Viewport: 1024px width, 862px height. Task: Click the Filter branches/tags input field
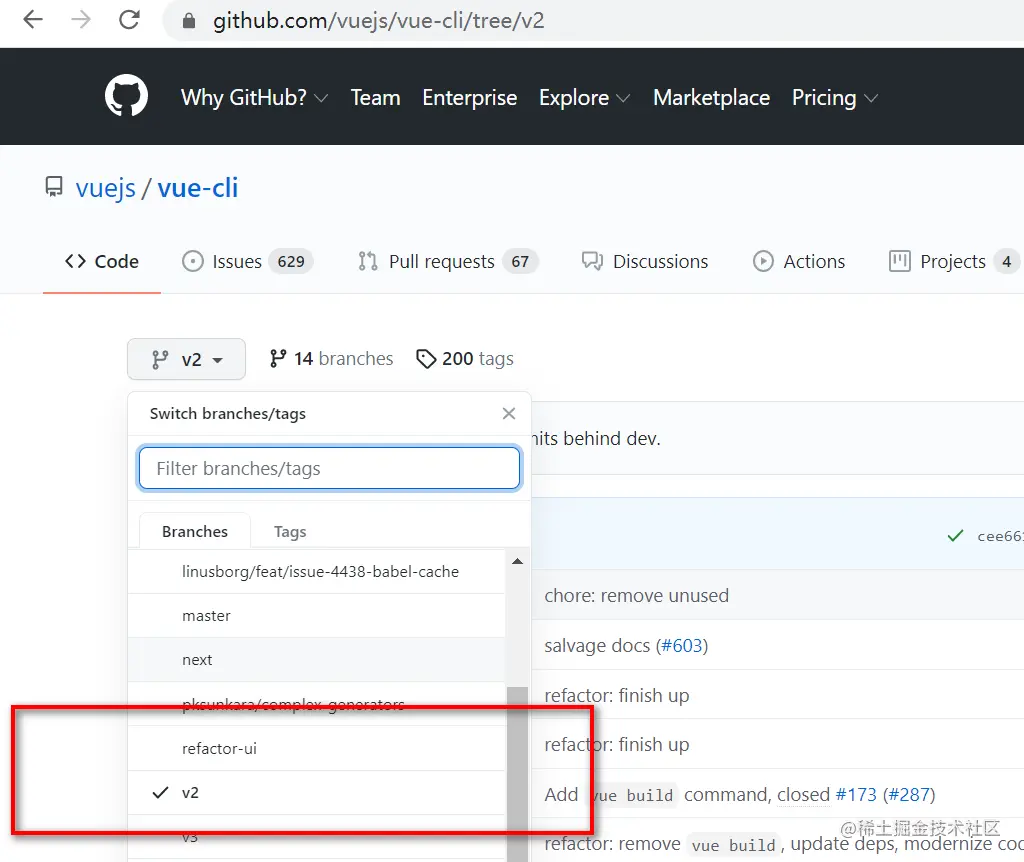click(330, 468)
